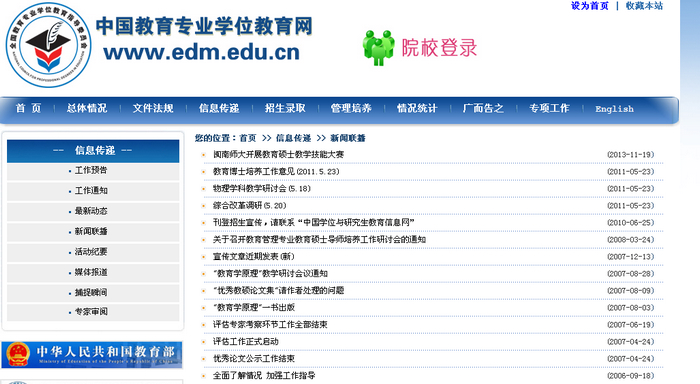Switch to English site version

614,109
